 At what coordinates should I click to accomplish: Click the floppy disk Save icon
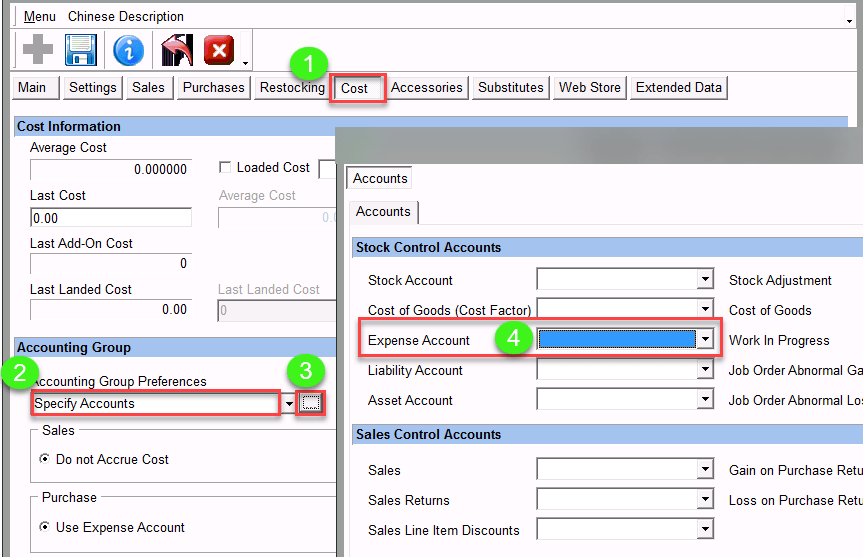(x=80, y=49)
